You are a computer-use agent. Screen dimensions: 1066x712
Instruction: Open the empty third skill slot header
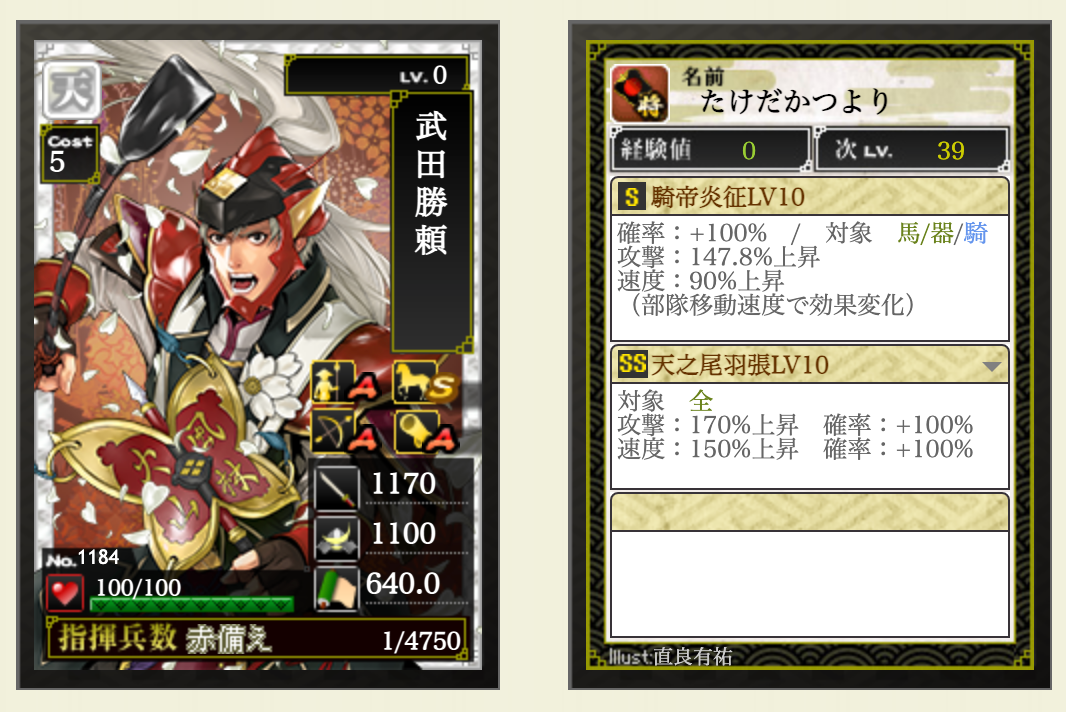click(810, 513)
